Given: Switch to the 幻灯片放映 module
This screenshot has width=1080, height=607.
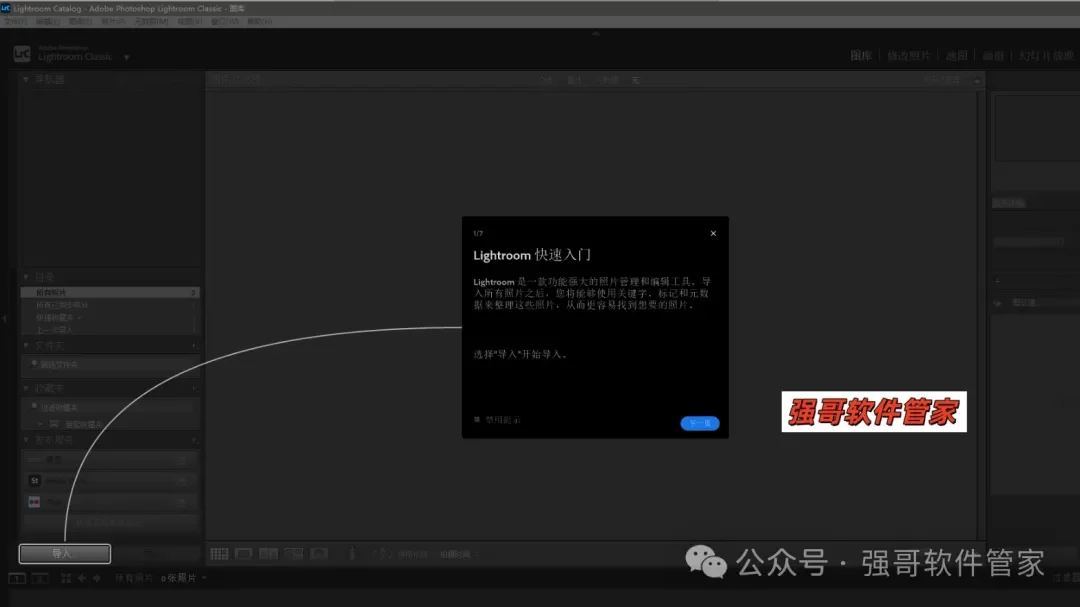Looking at the screenshot, I should [1046, 56].
